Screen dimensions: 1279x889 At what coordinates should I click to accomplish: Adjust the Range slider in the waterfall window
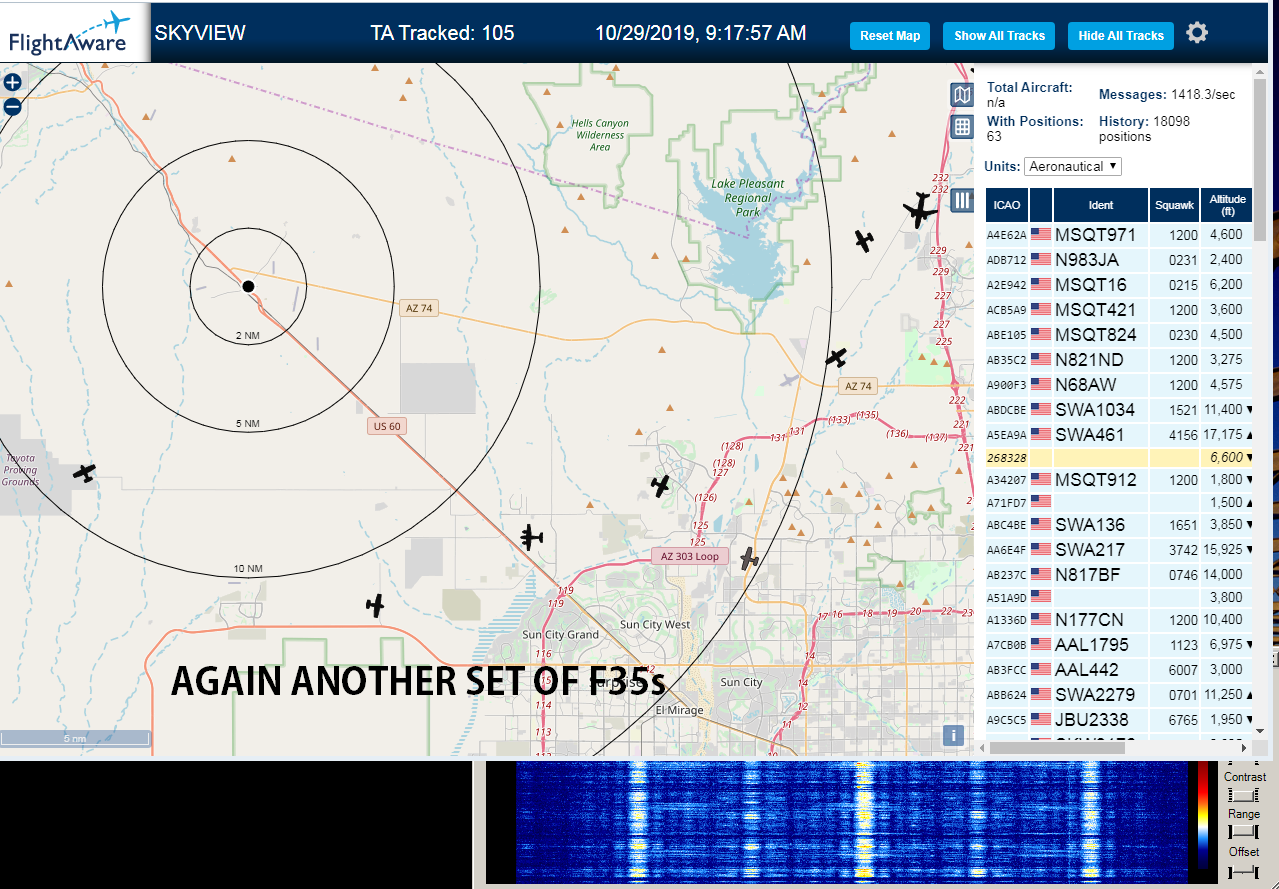(x=1243, y=832)
